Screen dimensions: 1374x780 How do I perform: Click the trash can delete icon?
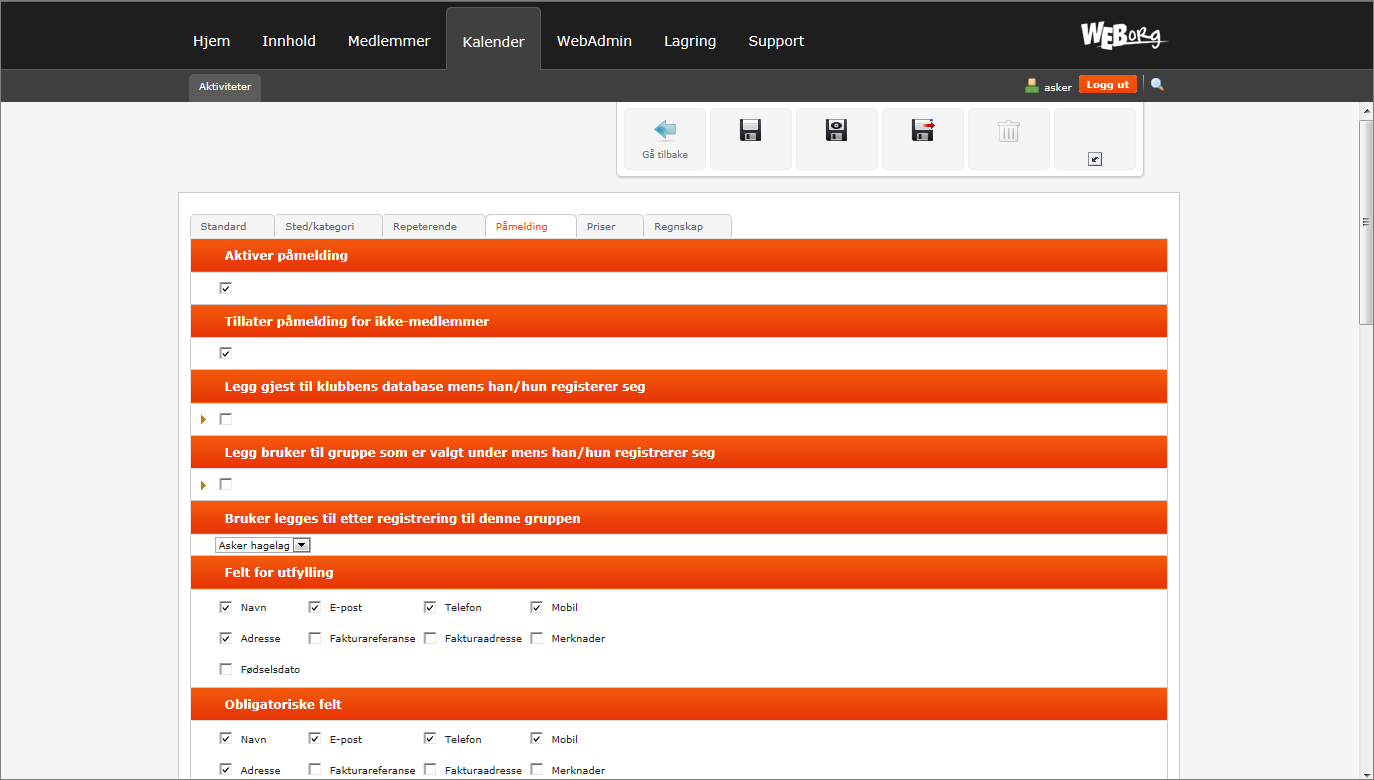pyautogui.click(x=1009, y=130)
